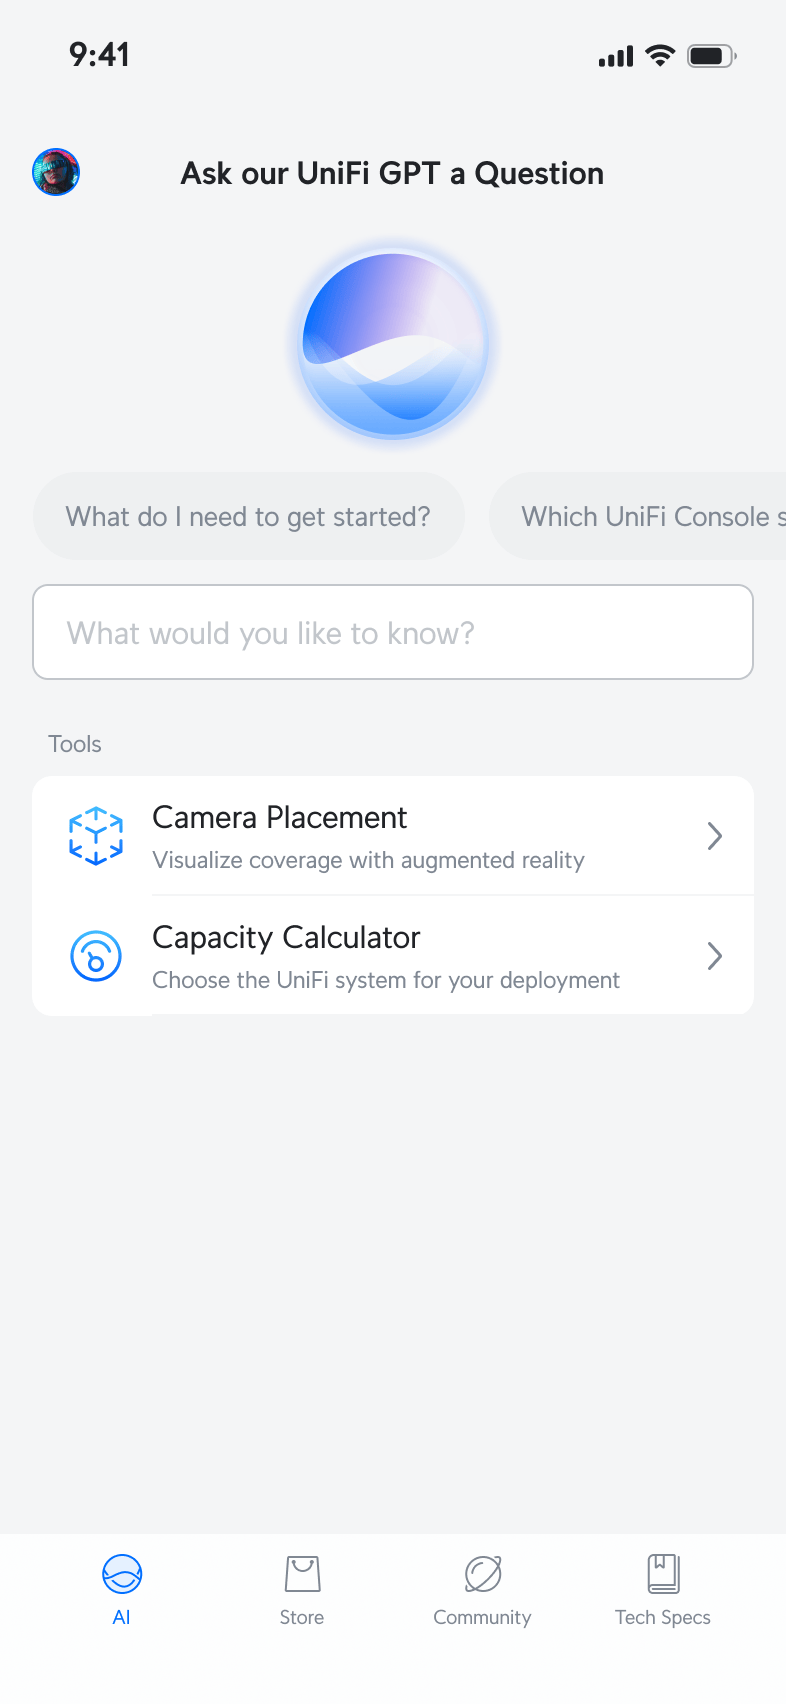Switch to the Store tab label

302,1617
